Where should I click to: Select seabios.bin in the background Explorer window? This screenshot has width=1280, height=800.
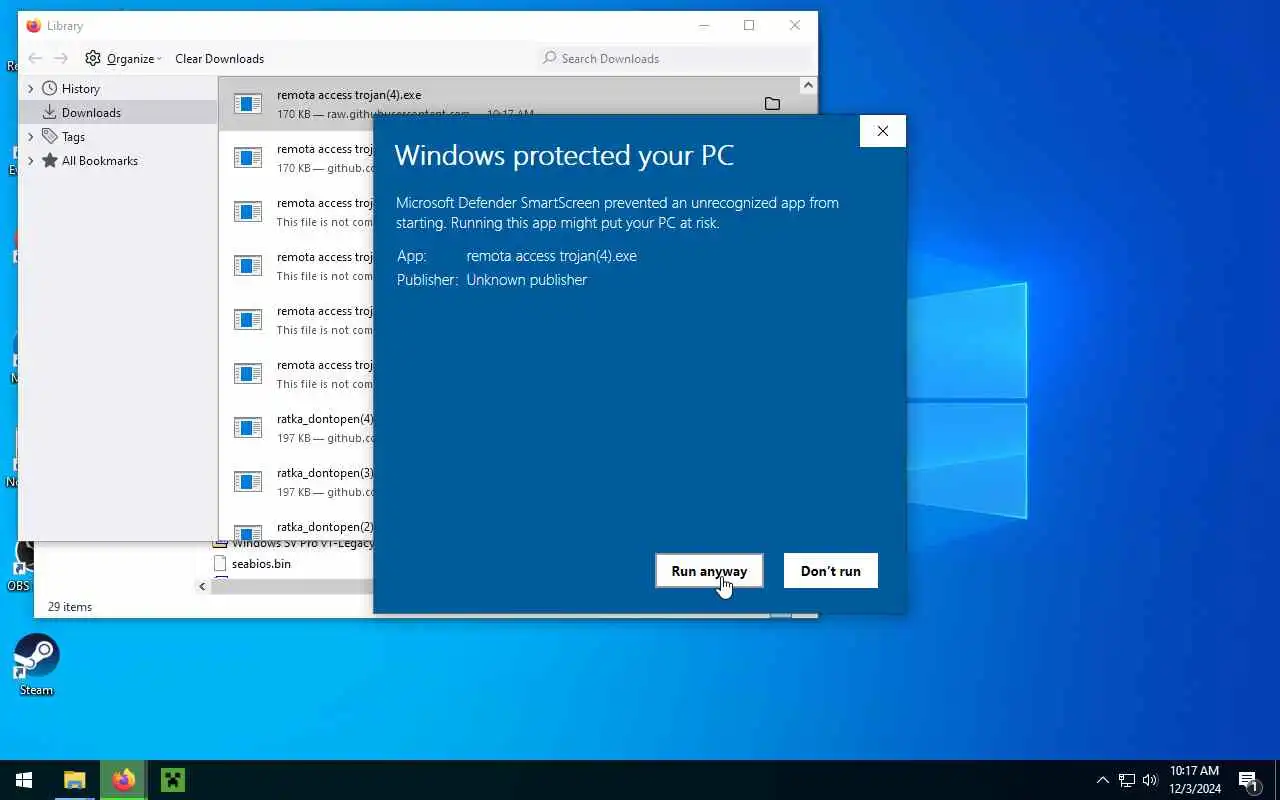[x=260, y=563]
